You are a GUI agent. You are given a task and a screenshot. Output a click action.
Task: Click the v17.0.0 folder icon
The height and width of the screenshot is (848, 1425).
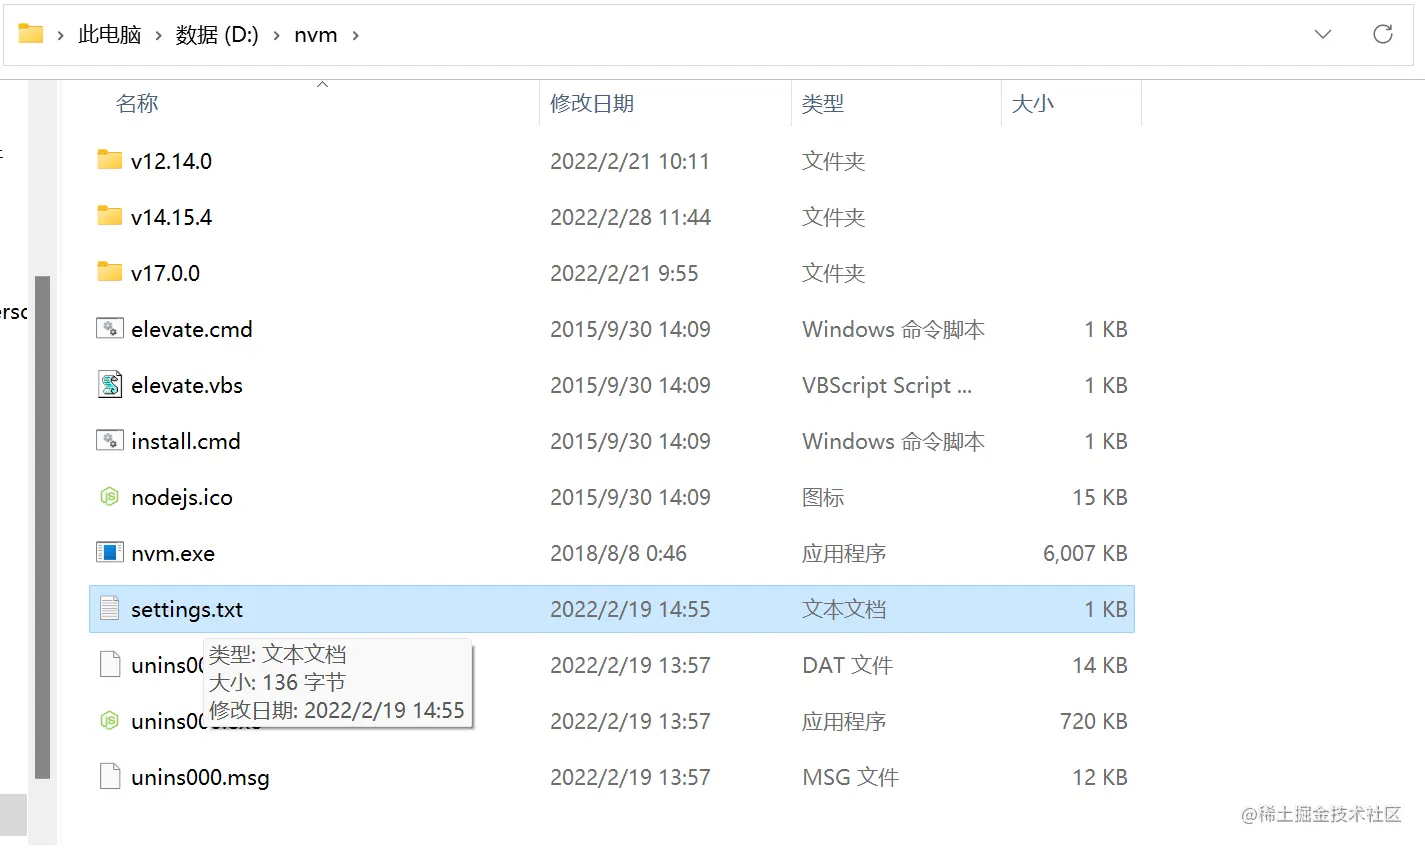click(110, 272)
